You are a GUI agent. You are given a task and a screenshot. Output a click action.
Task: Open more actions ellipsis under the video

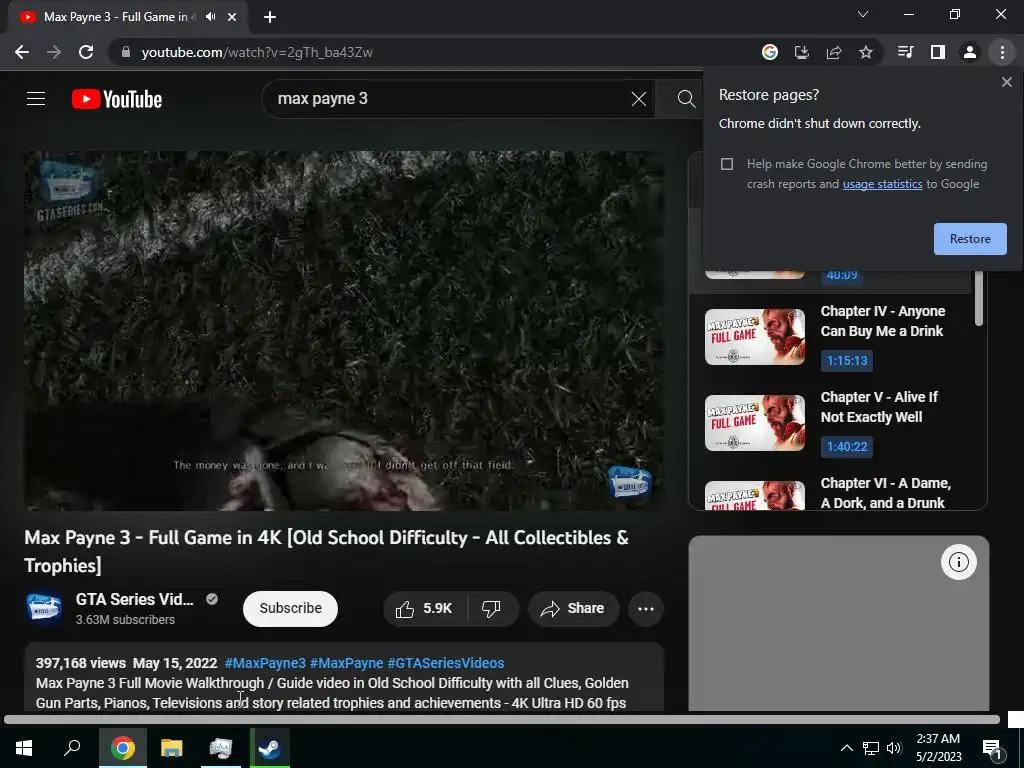(x=646, y=609)
